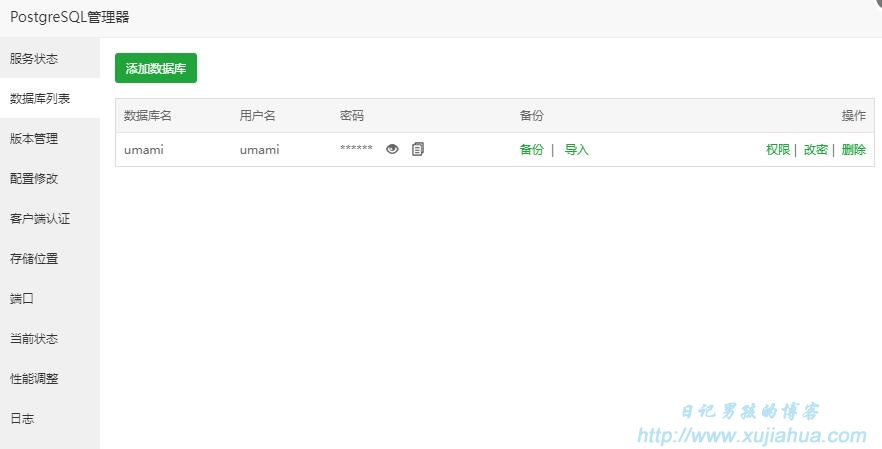Viewport: 882px width, 449px height.
Task: Select the 数据库列表 tab
Action: (x=50, y=98)
